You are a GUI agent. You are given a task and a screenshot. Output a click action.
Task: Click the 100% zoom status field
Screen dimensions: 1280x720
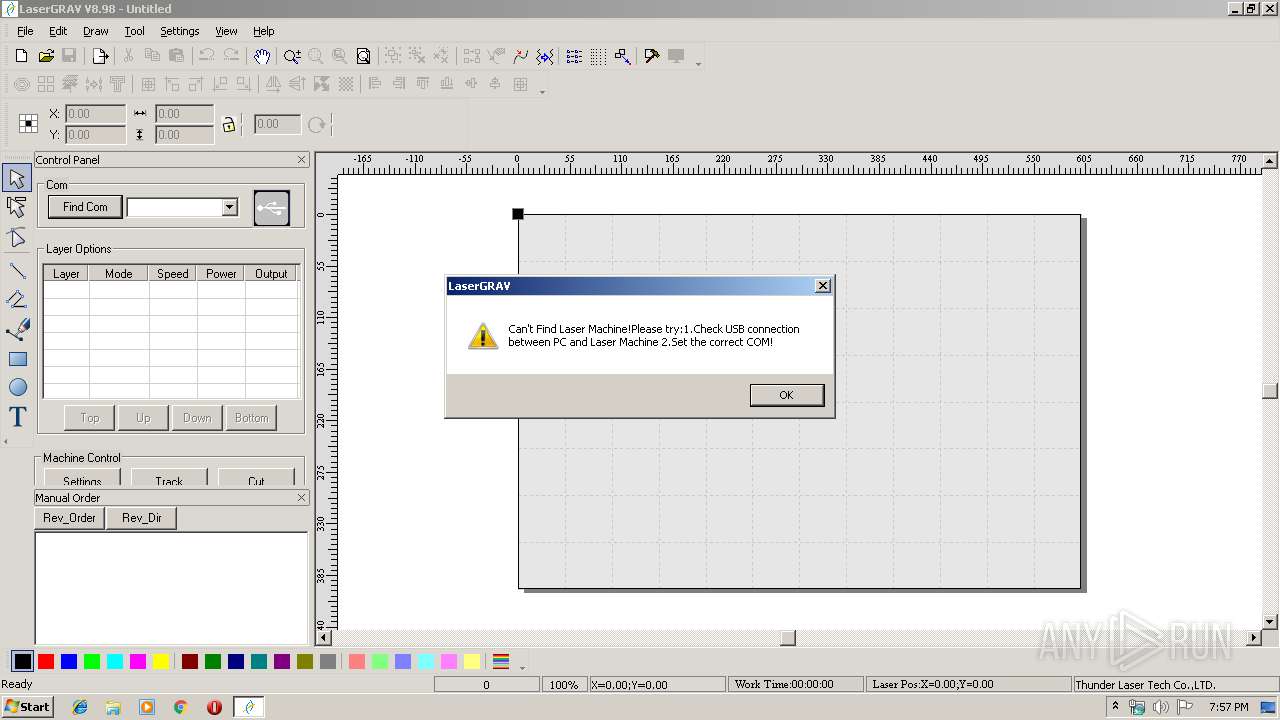pos(564,684)
